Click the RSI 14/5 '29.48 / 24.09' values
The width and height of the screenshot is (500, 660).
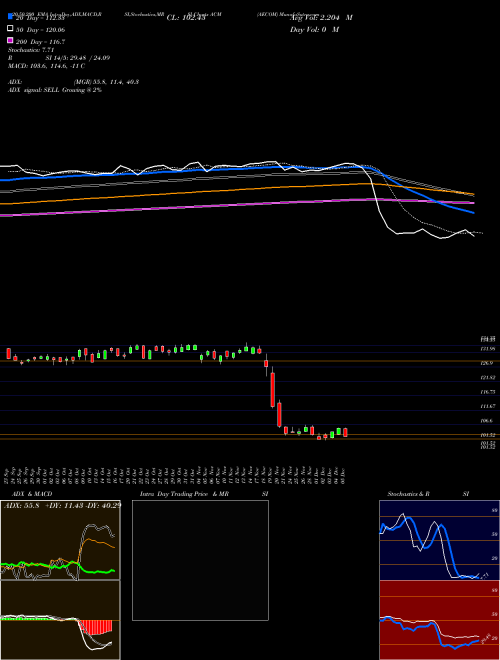(x=89, y=58)
